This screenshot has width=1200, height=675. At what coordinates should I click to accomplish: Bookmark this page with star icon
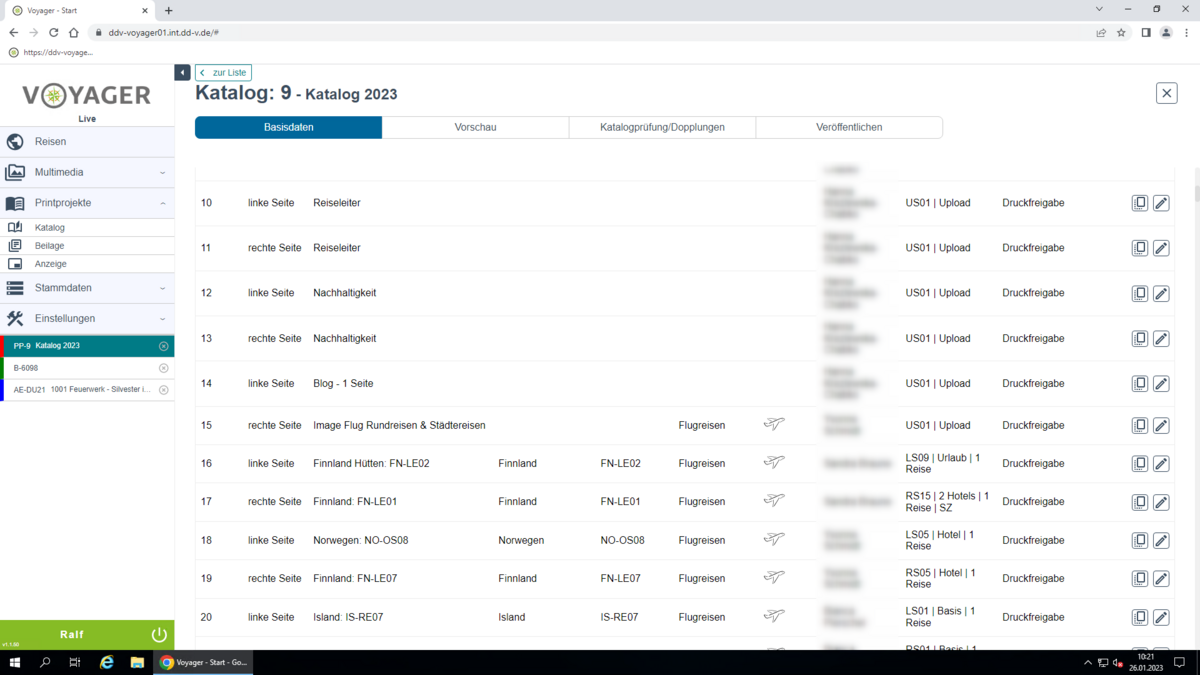(1121, 32)
